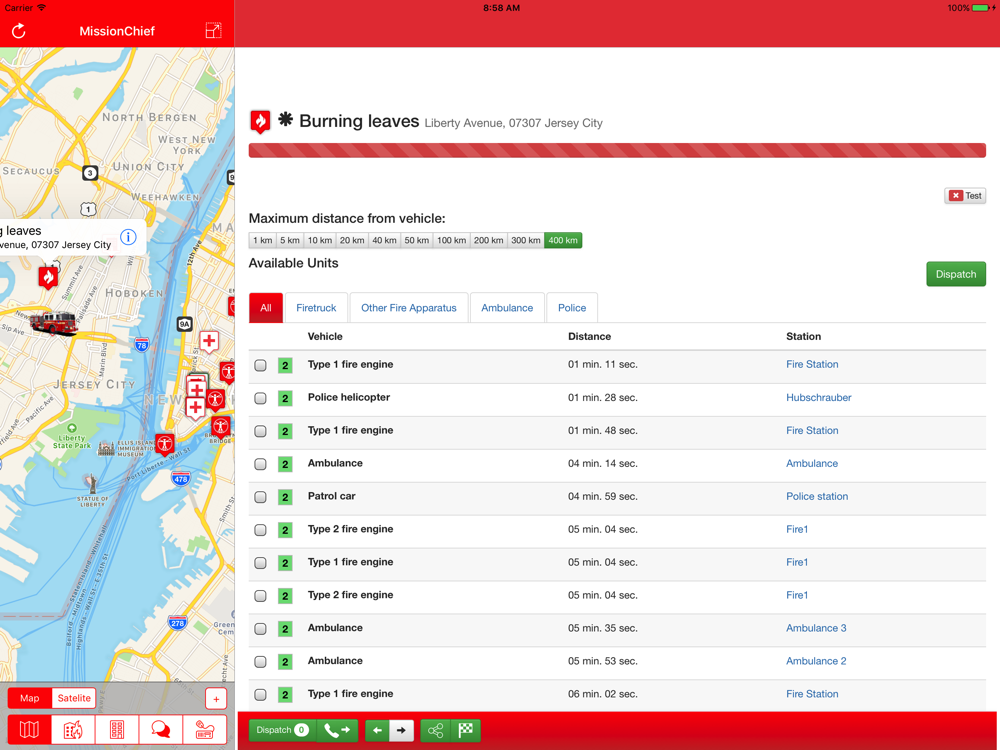Tap hospital cross marker near 9A
The height and width of the screenshot is (750, 1000).
209,341
